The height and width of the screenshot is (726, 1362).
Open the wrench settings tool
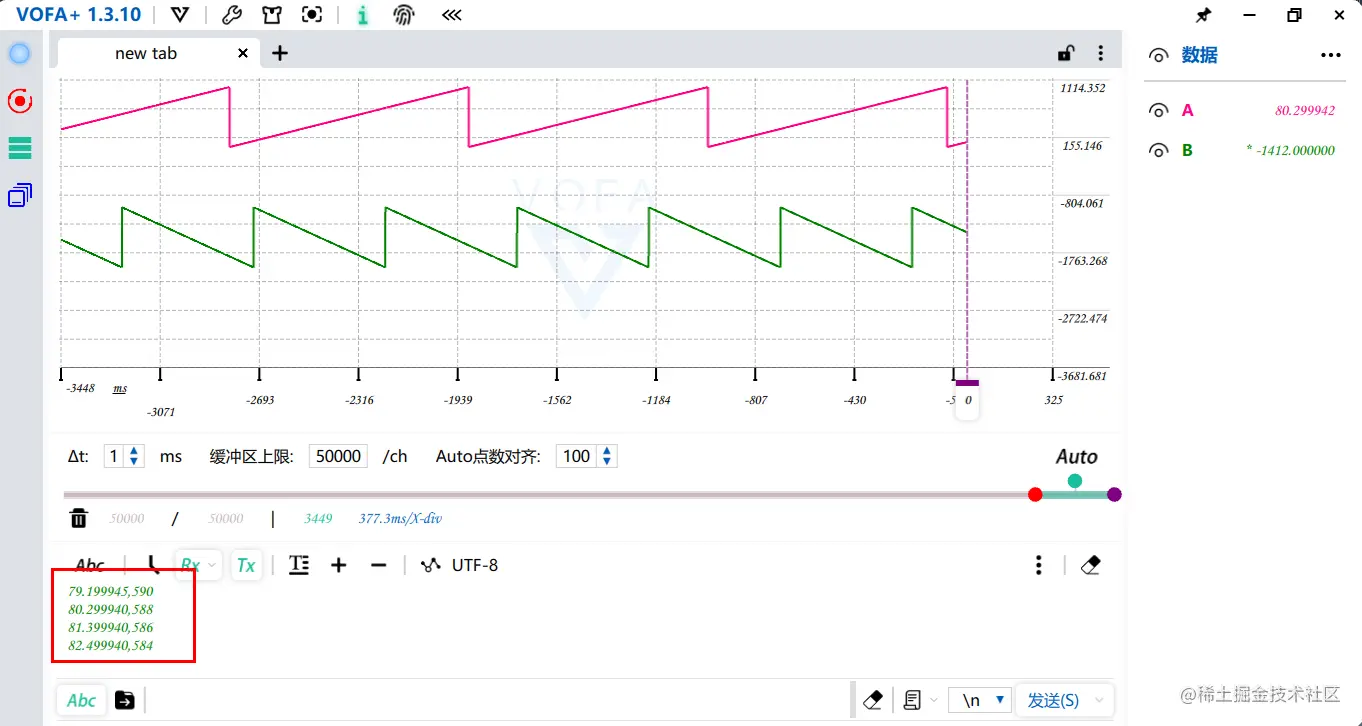[231, 15]
